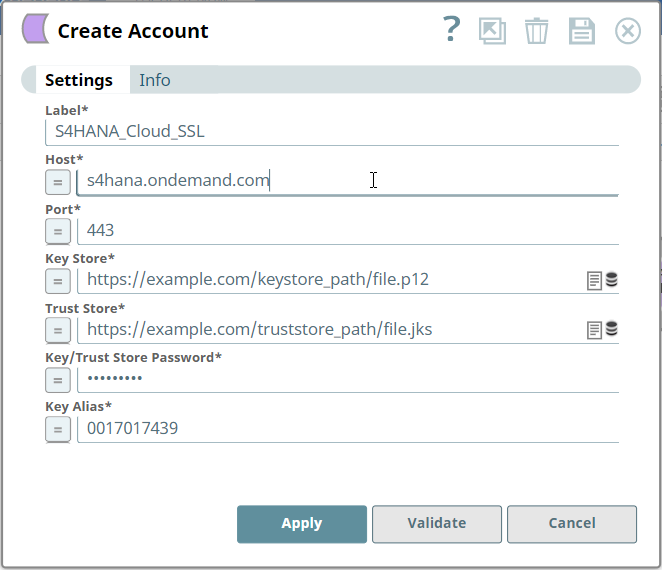Viewport: 662px width, 570px height.
Task: Click the trash delete icon
Action: point(537,30)
